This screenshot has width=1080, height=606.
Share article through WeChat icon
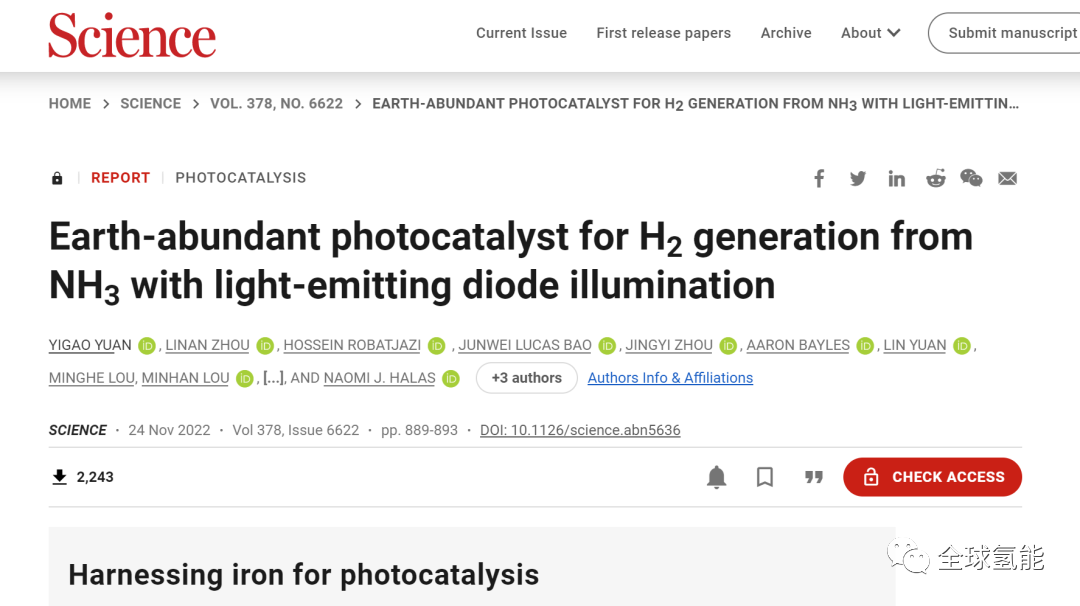[971, 178]
